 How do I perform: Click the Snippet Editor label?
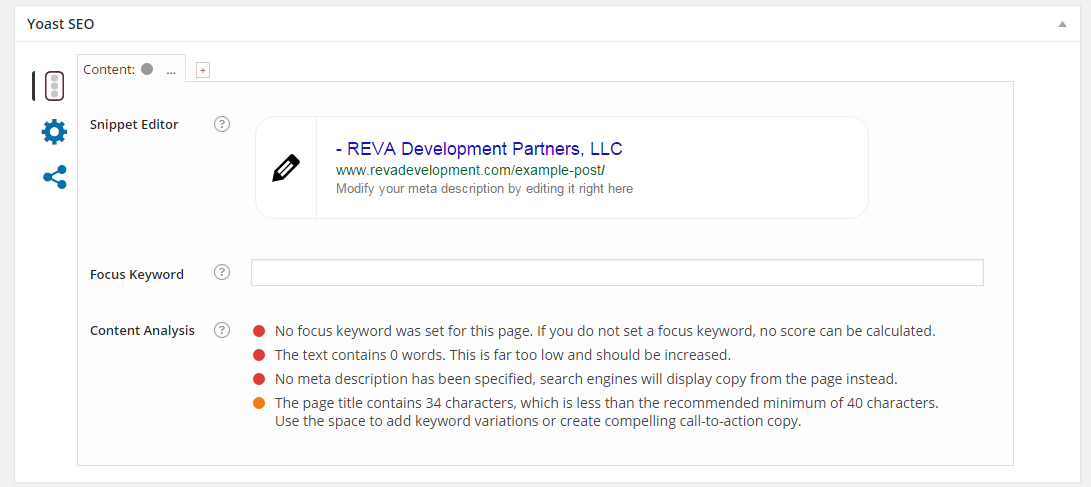(134, 125)
